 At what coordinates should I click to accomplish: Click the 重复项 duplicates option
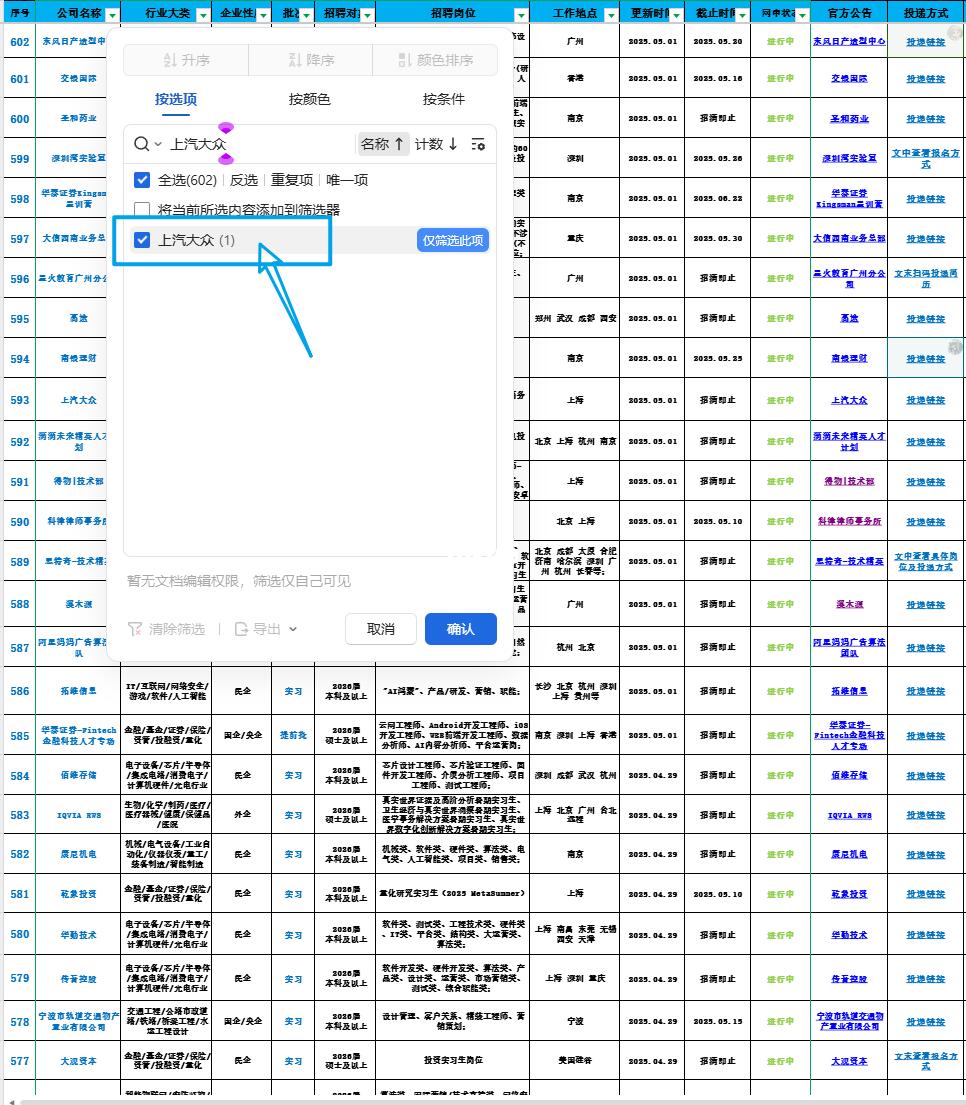(292, 180)
